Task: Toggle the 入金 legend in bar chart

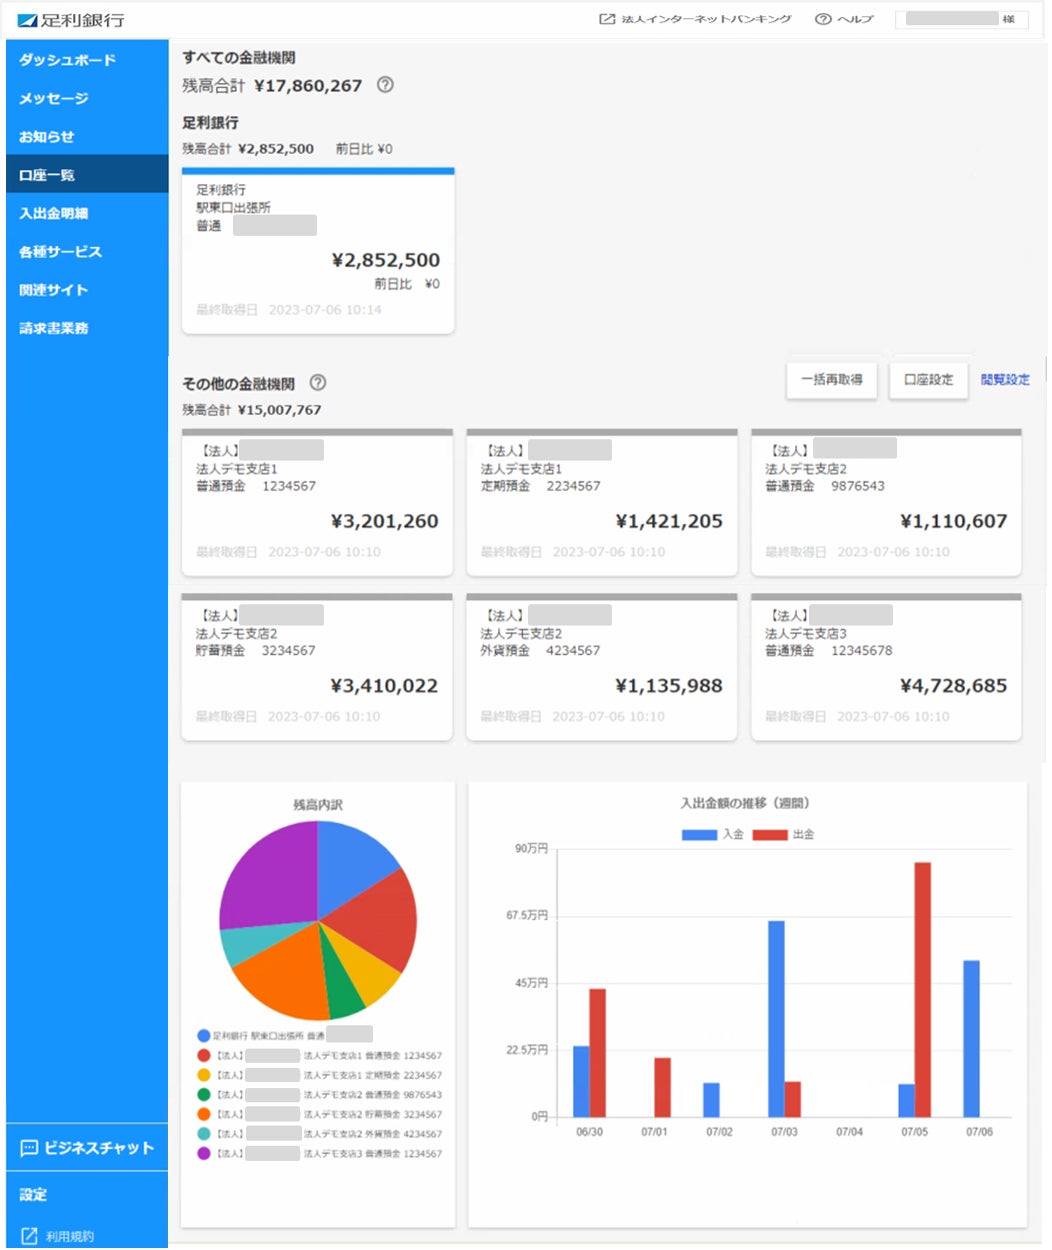Action: coord(712,834)
